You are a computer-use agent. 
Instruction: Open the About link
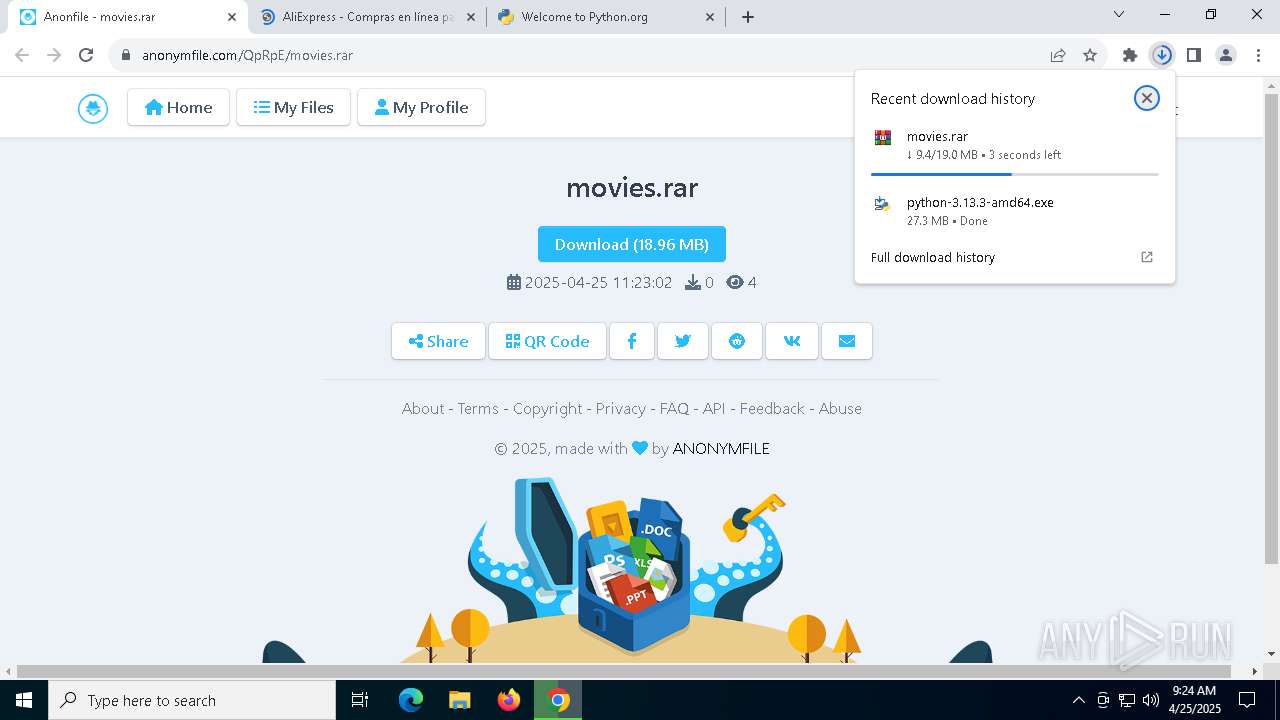(423, 408)
